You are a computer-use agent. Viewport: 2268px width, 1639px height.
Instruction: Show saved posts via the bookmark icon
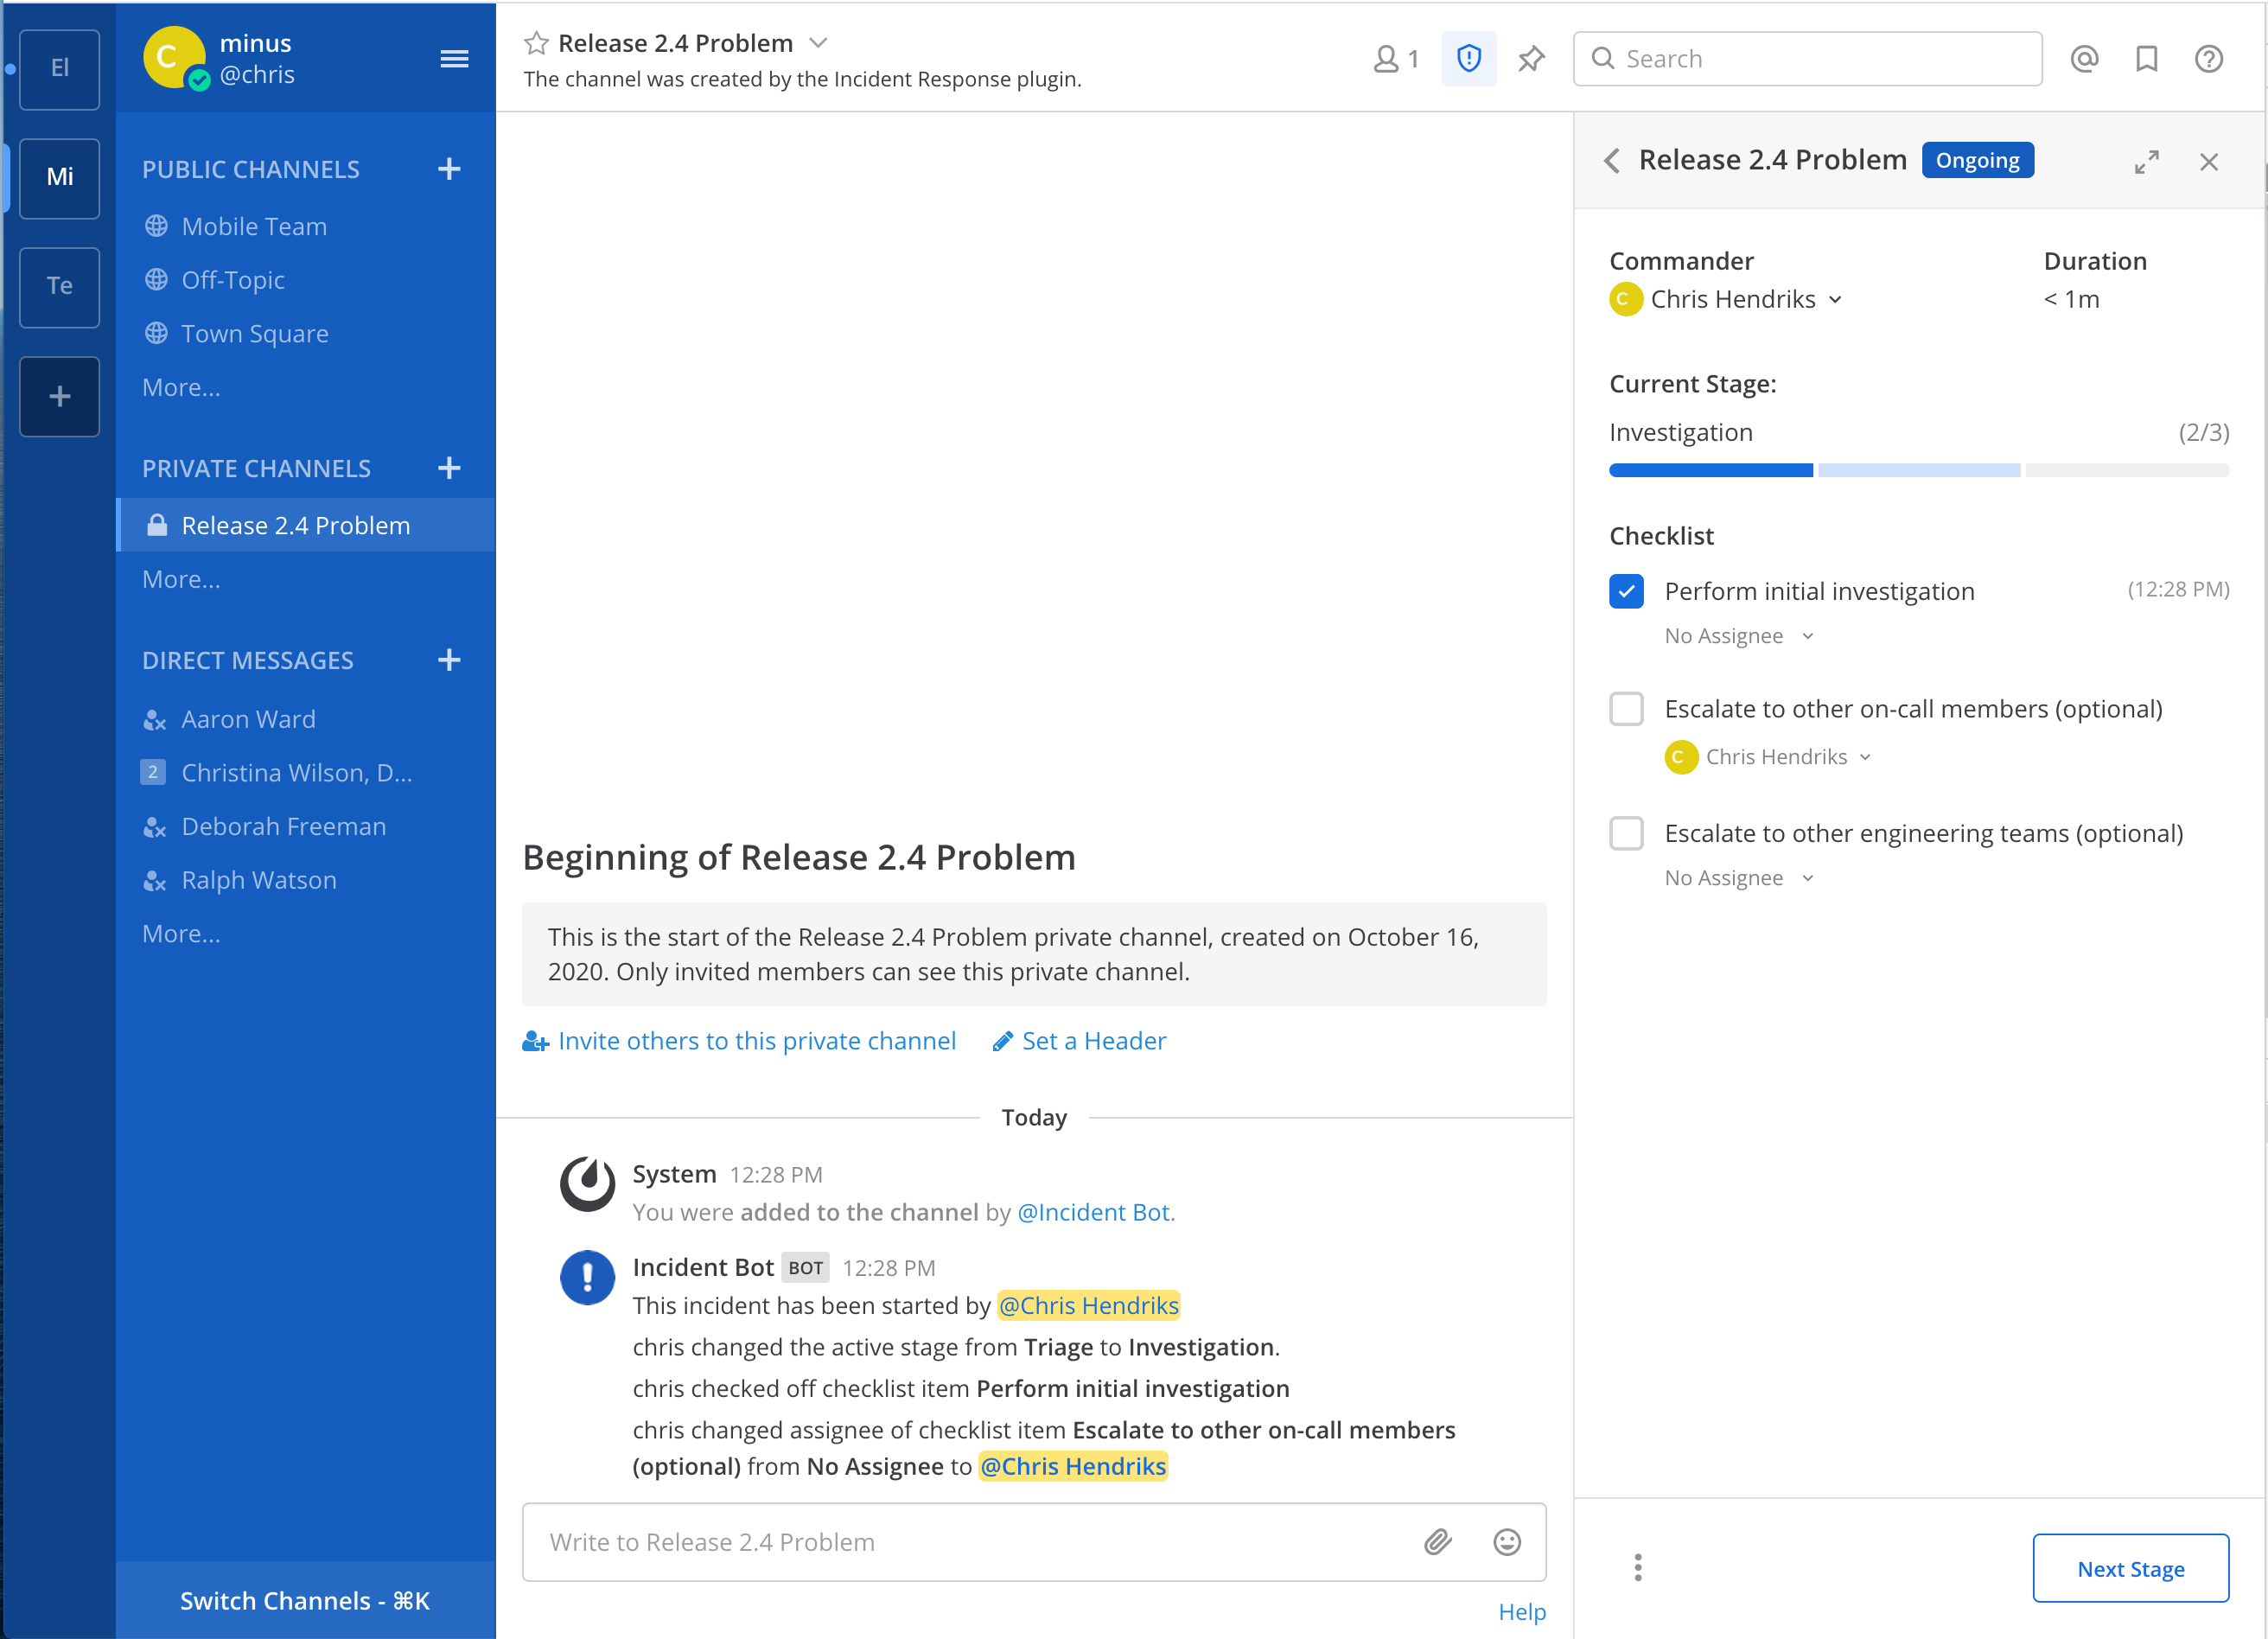click(x=2146, y=59)
